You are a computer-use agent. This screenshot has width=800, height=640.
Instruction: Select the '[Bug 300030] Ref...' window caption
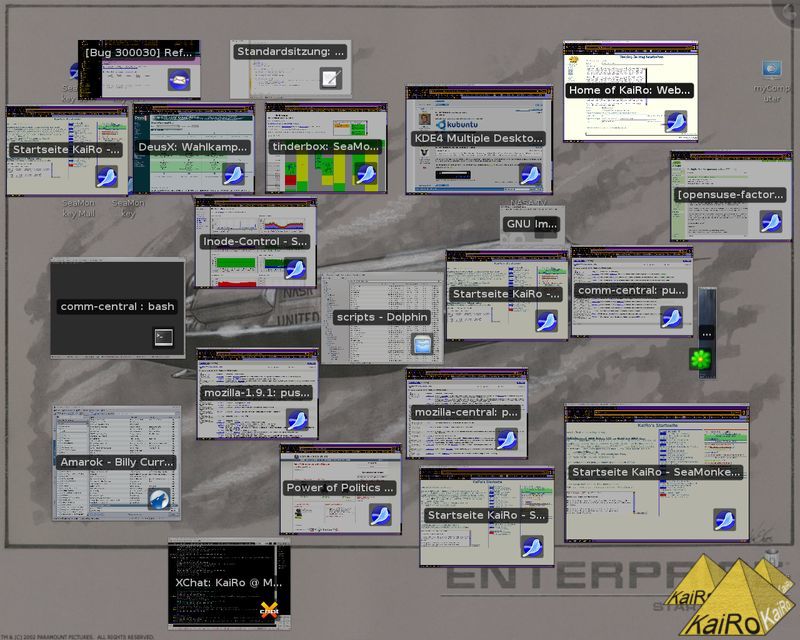point(138,53)
